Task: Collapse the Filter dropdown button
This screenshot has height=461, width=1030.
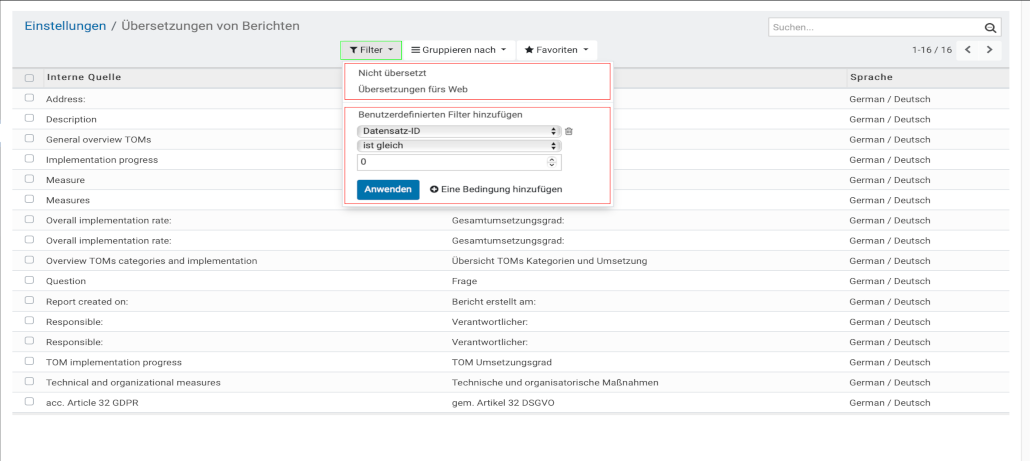Action: [370, 49]
